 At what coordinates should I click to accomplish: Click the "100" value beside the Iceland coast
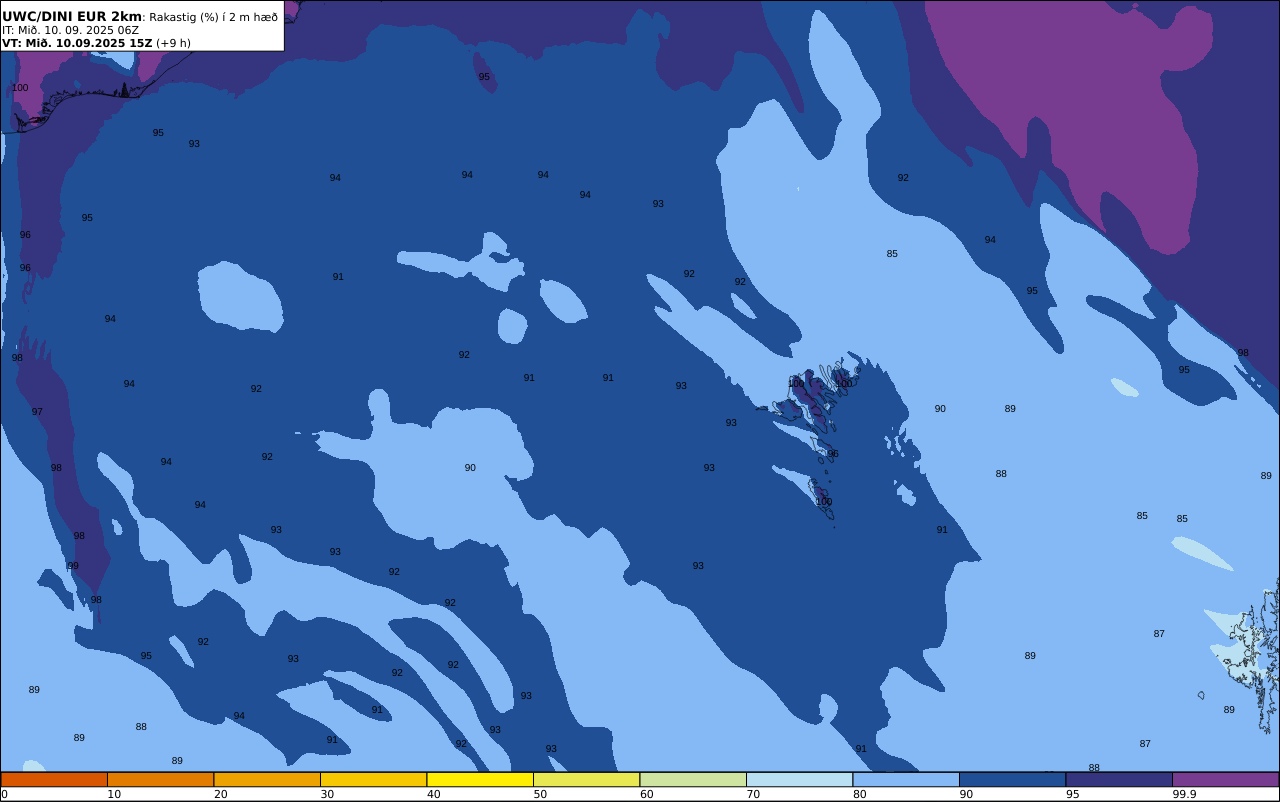[x=20, y=88]
